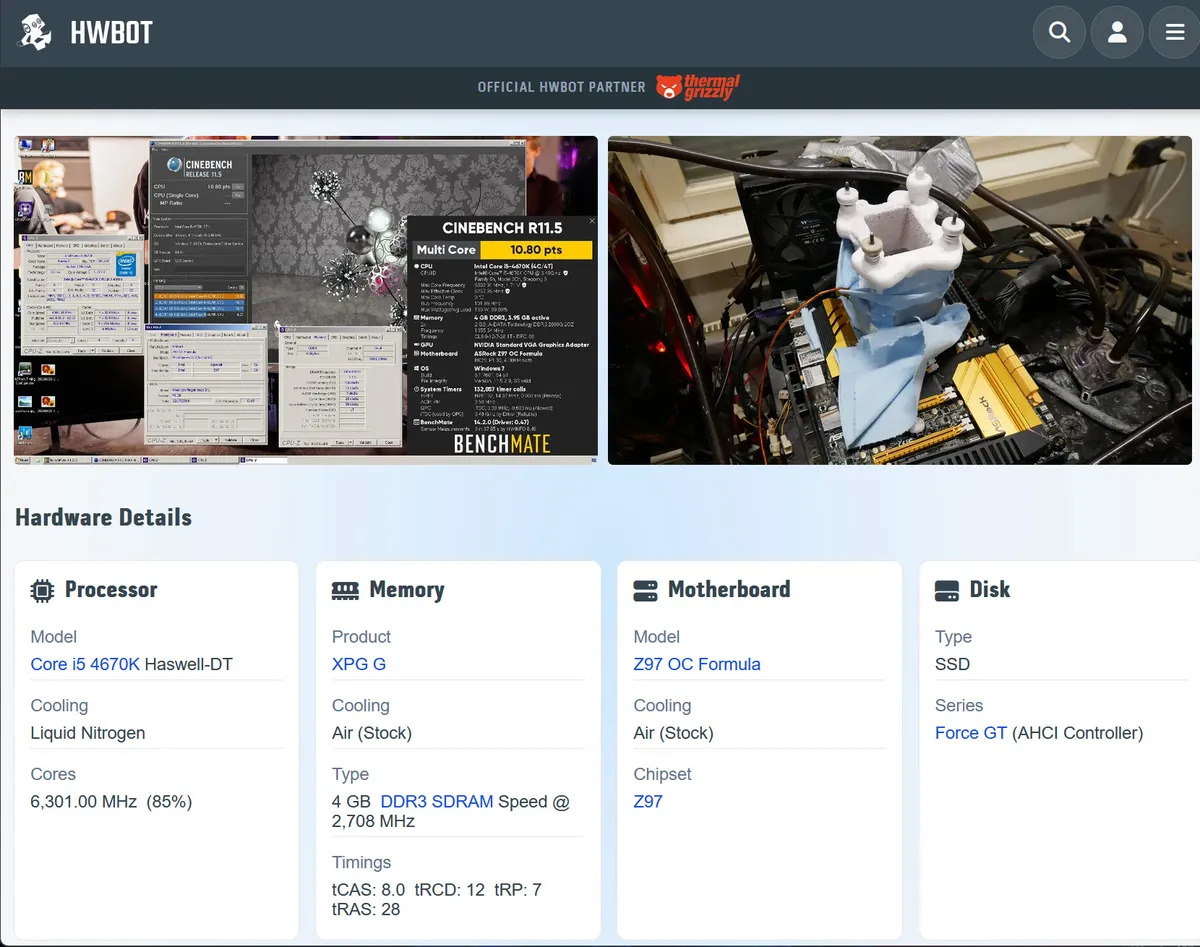Click the Disk drive icon
This screenshot has width=1200, height=947.
point(947,590)
